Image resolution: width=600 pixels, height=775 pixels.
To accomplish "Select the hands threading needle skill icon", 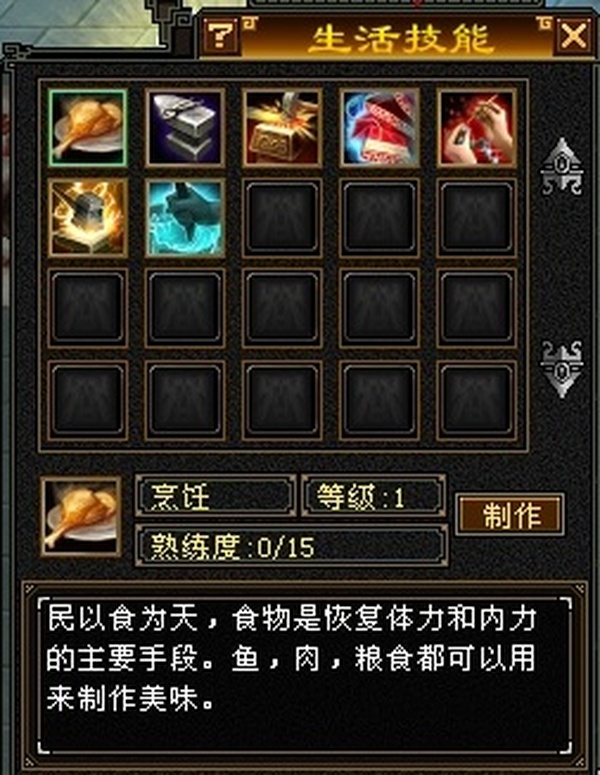I will (x=477, y=128).
